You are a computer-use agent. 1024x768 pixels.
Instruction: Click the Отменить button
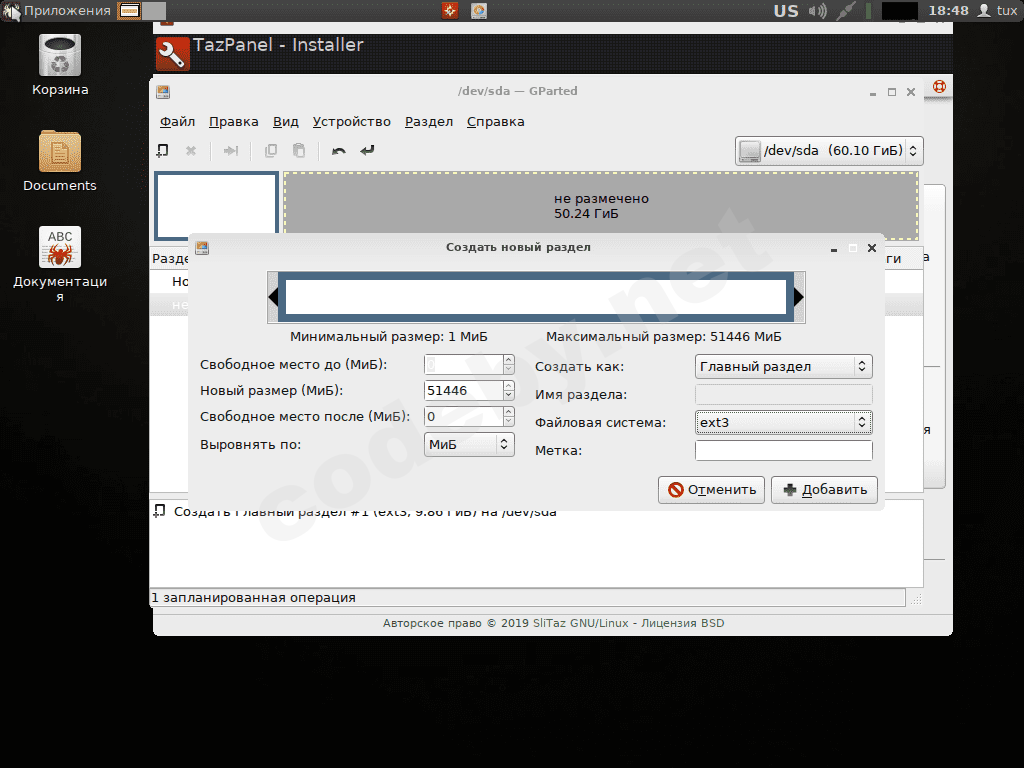click(x=711, y=490)
